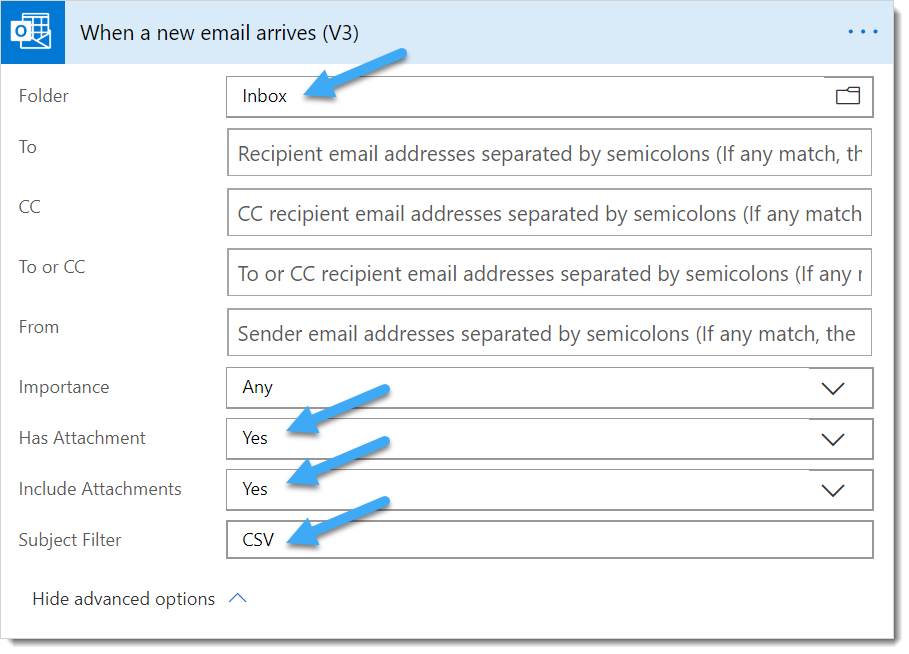
Task: Click the upward chevron beside Hide advanced options
Action: (x=238, y=598)
